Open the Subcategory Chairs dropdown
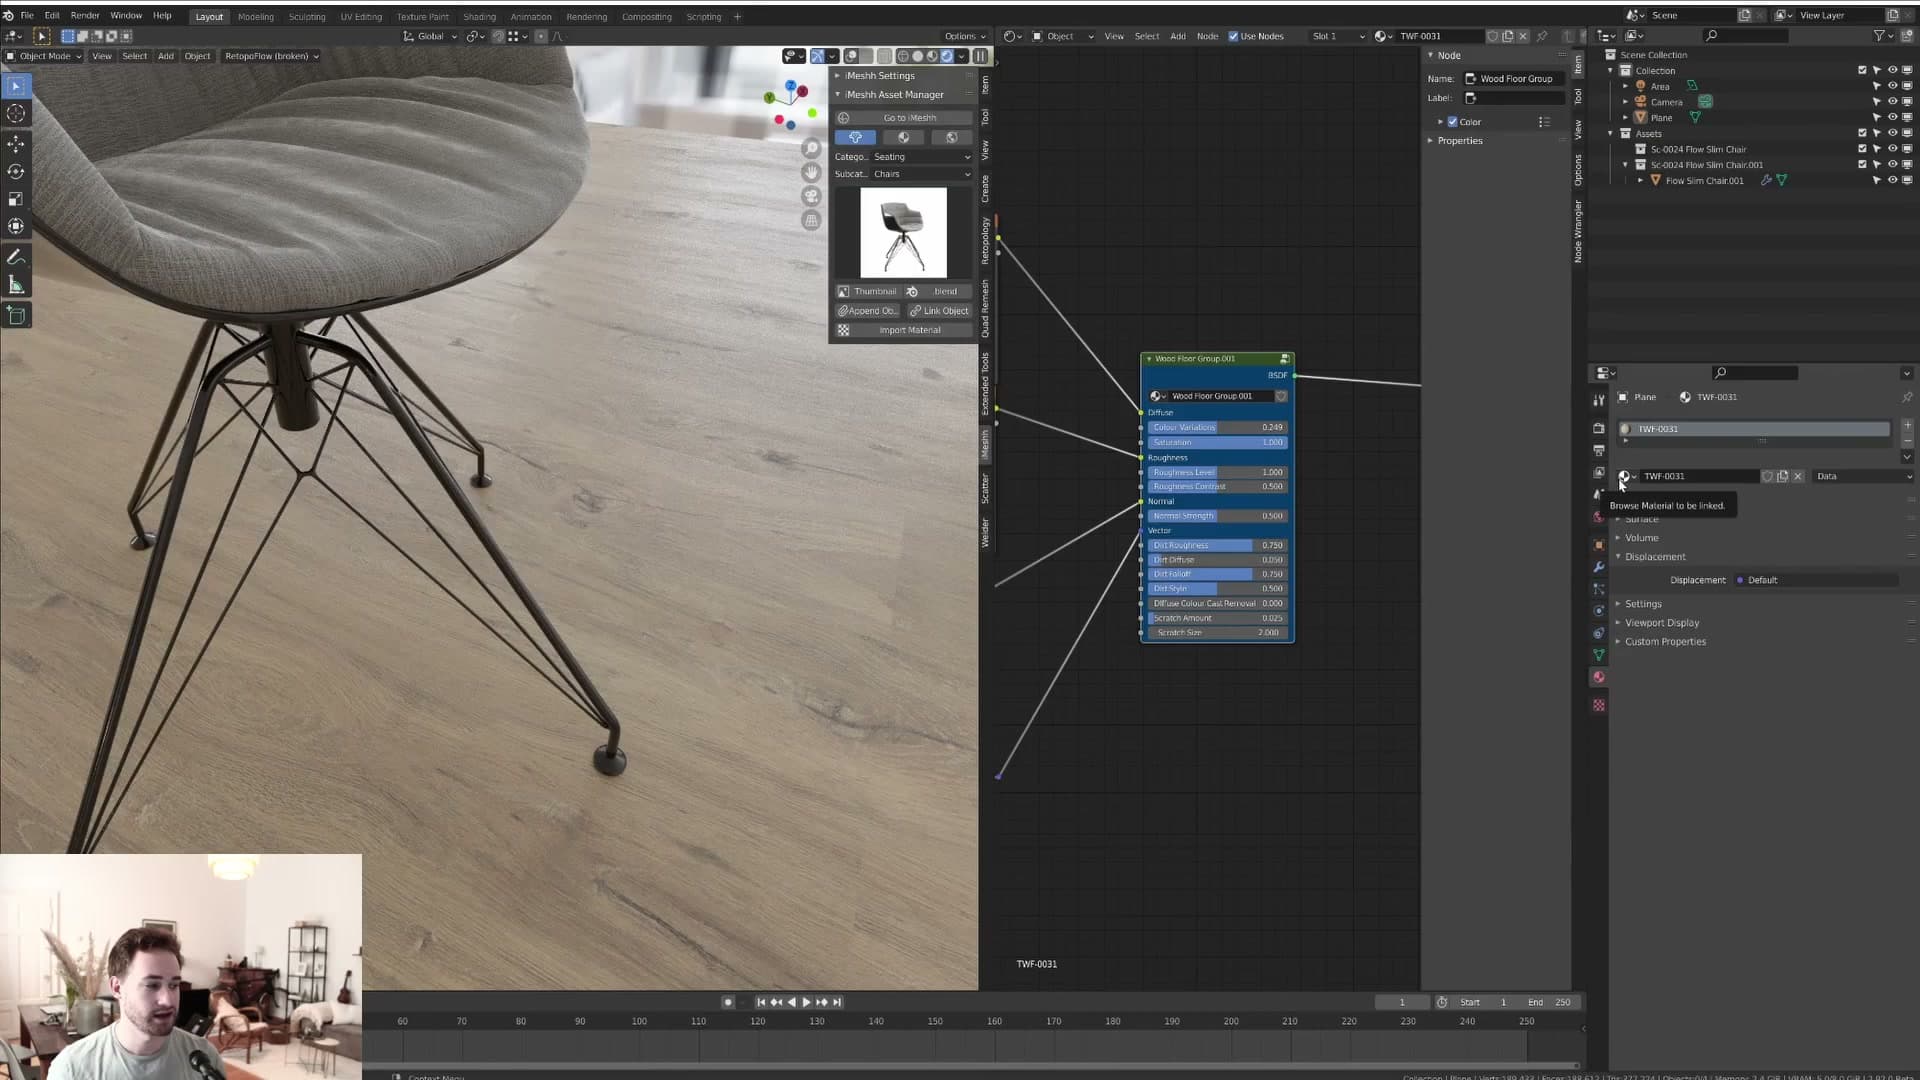Screen dimensions: 1920x1080 click(x=922, y=174)
